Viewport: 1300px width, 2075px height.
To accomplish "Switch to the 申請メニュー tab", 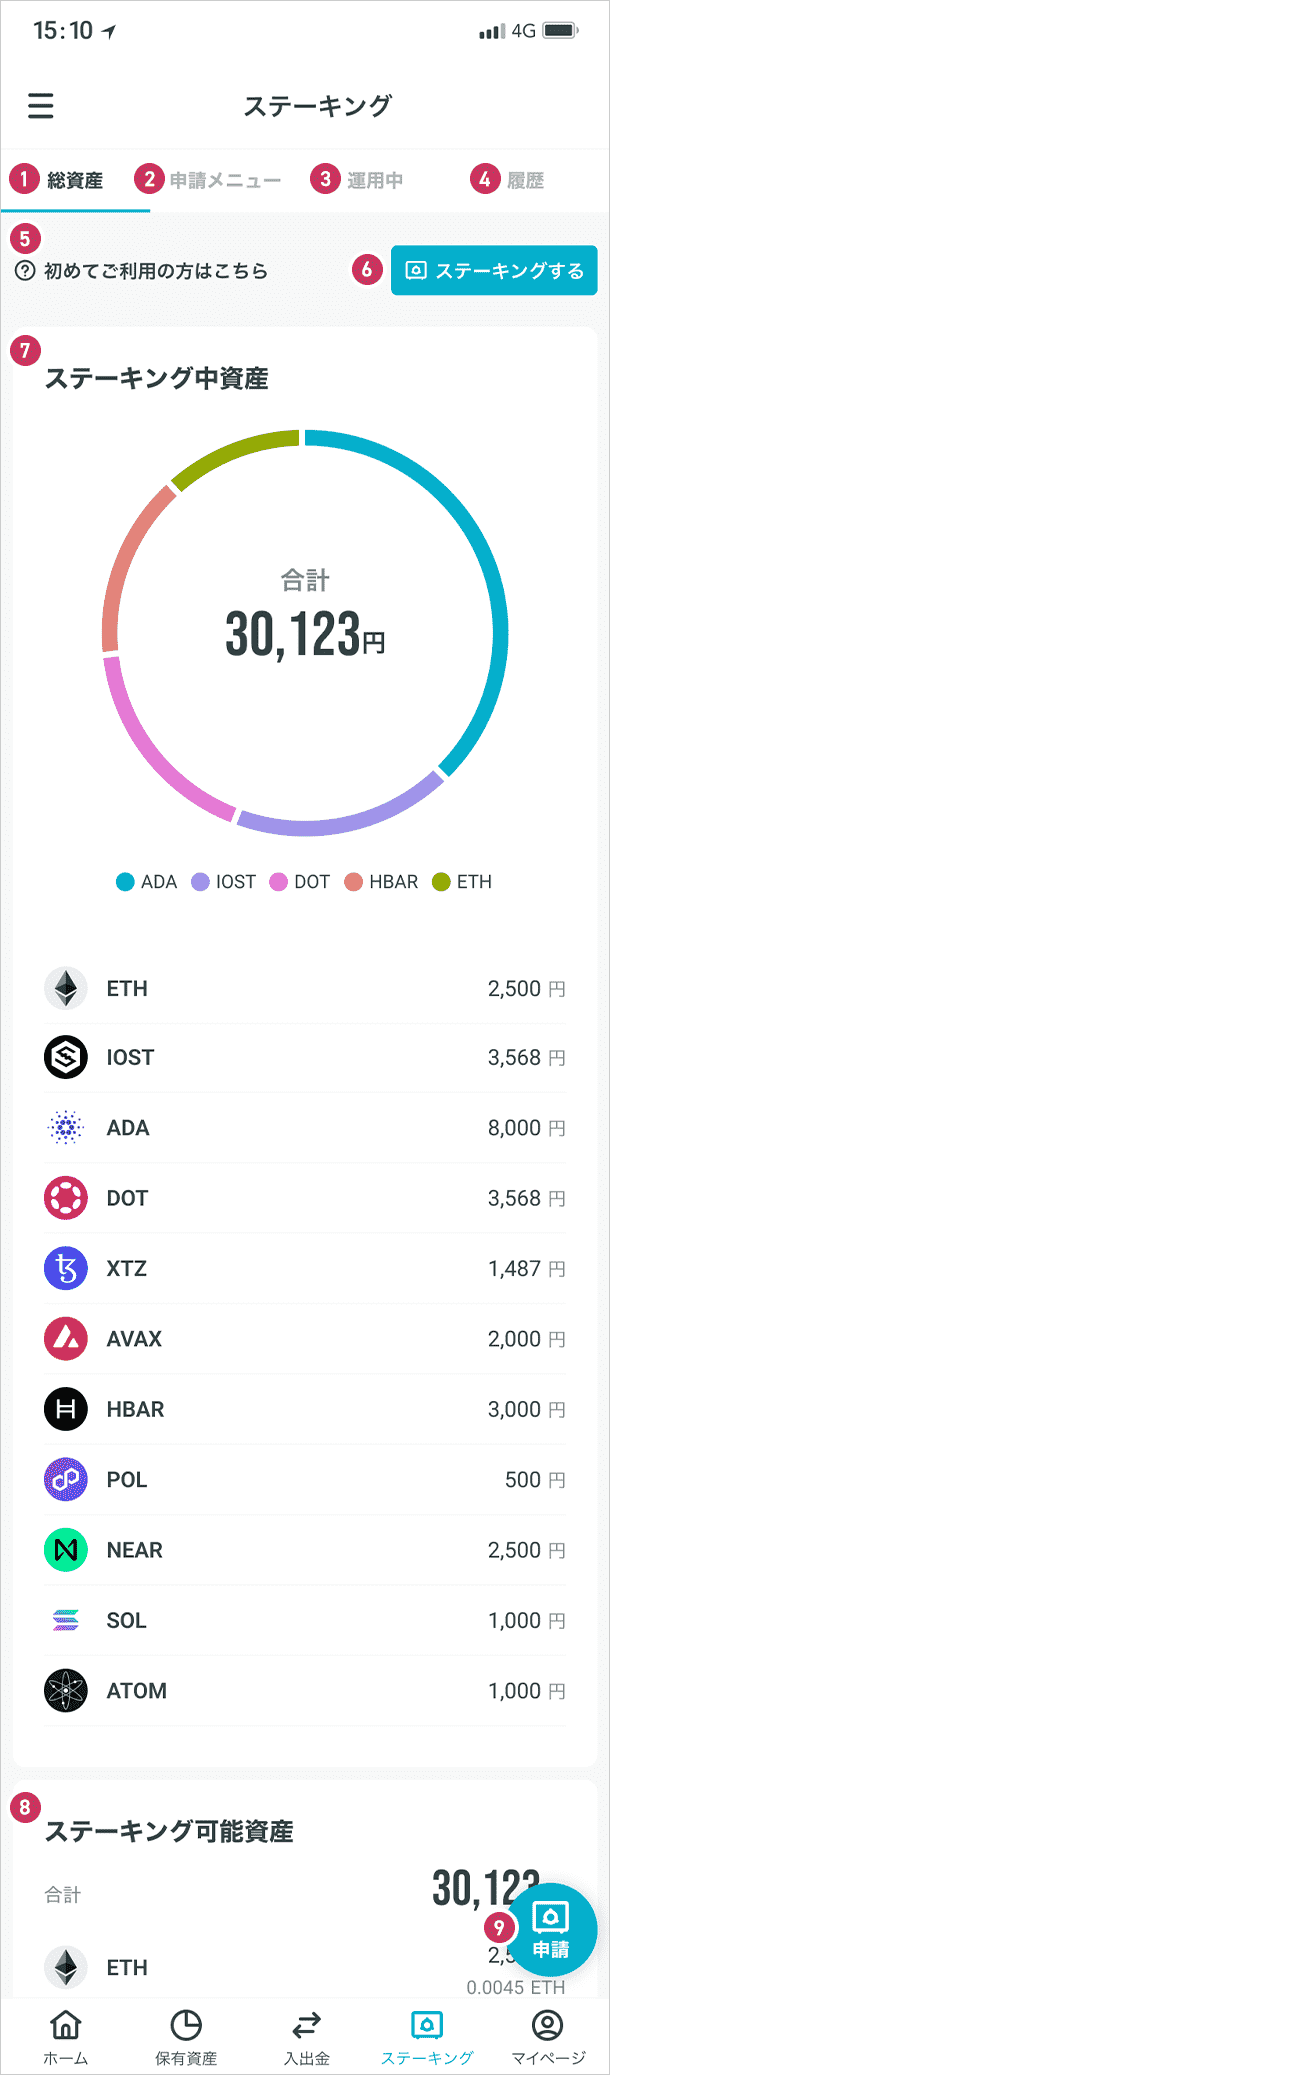I will pos(225,180).
